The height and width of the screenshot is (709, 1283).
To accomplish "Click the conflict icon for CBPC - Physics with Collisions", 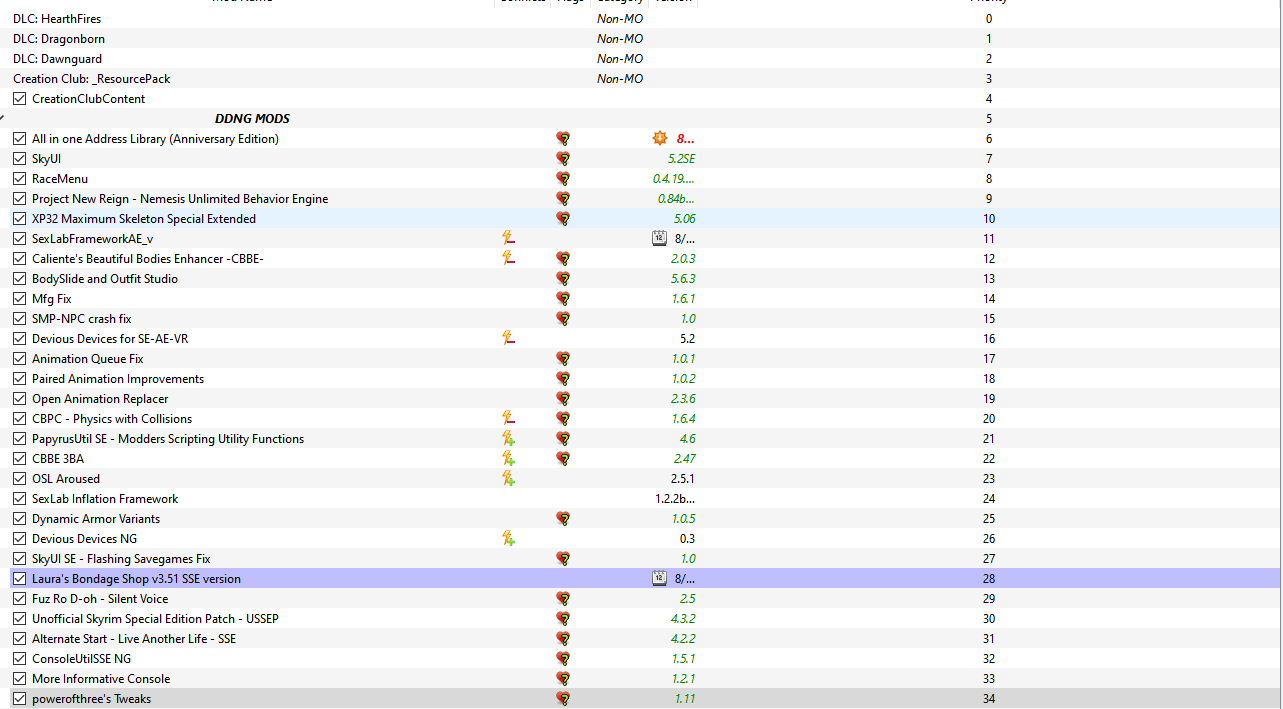I will pyautogui.click(x=509, y=418).
